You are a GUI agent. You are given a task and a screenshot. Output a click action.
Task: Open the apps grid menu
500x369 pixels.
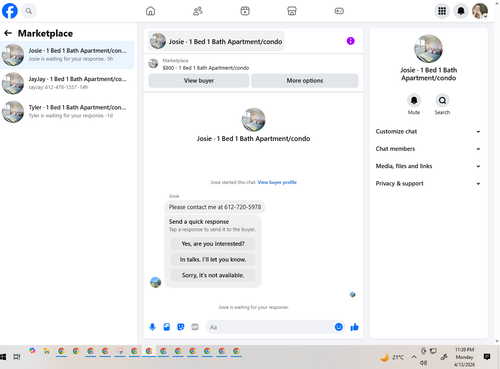(x=442, y=11)
